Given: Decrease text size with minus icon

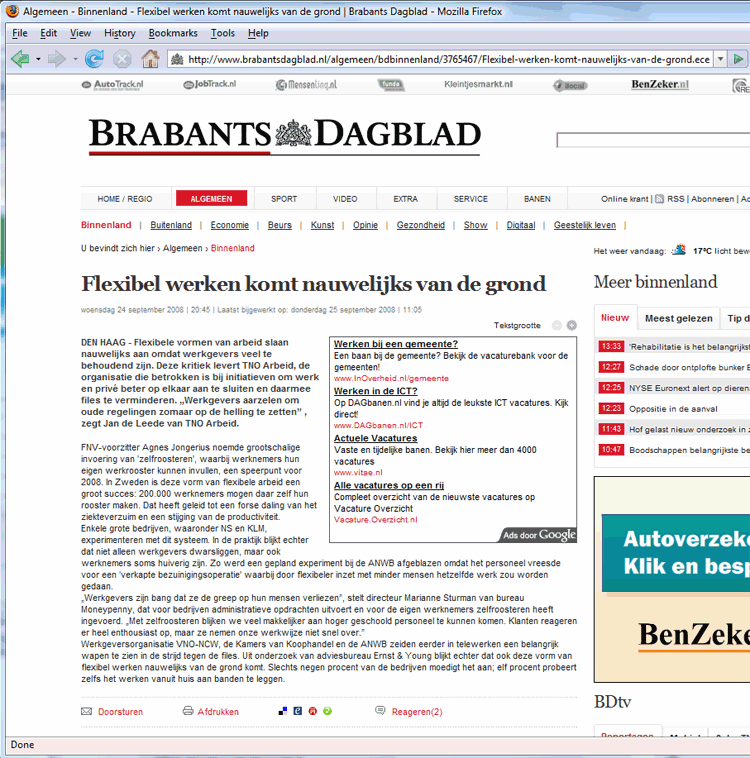Looking at the screenshot, I should (x=557, y=325).
